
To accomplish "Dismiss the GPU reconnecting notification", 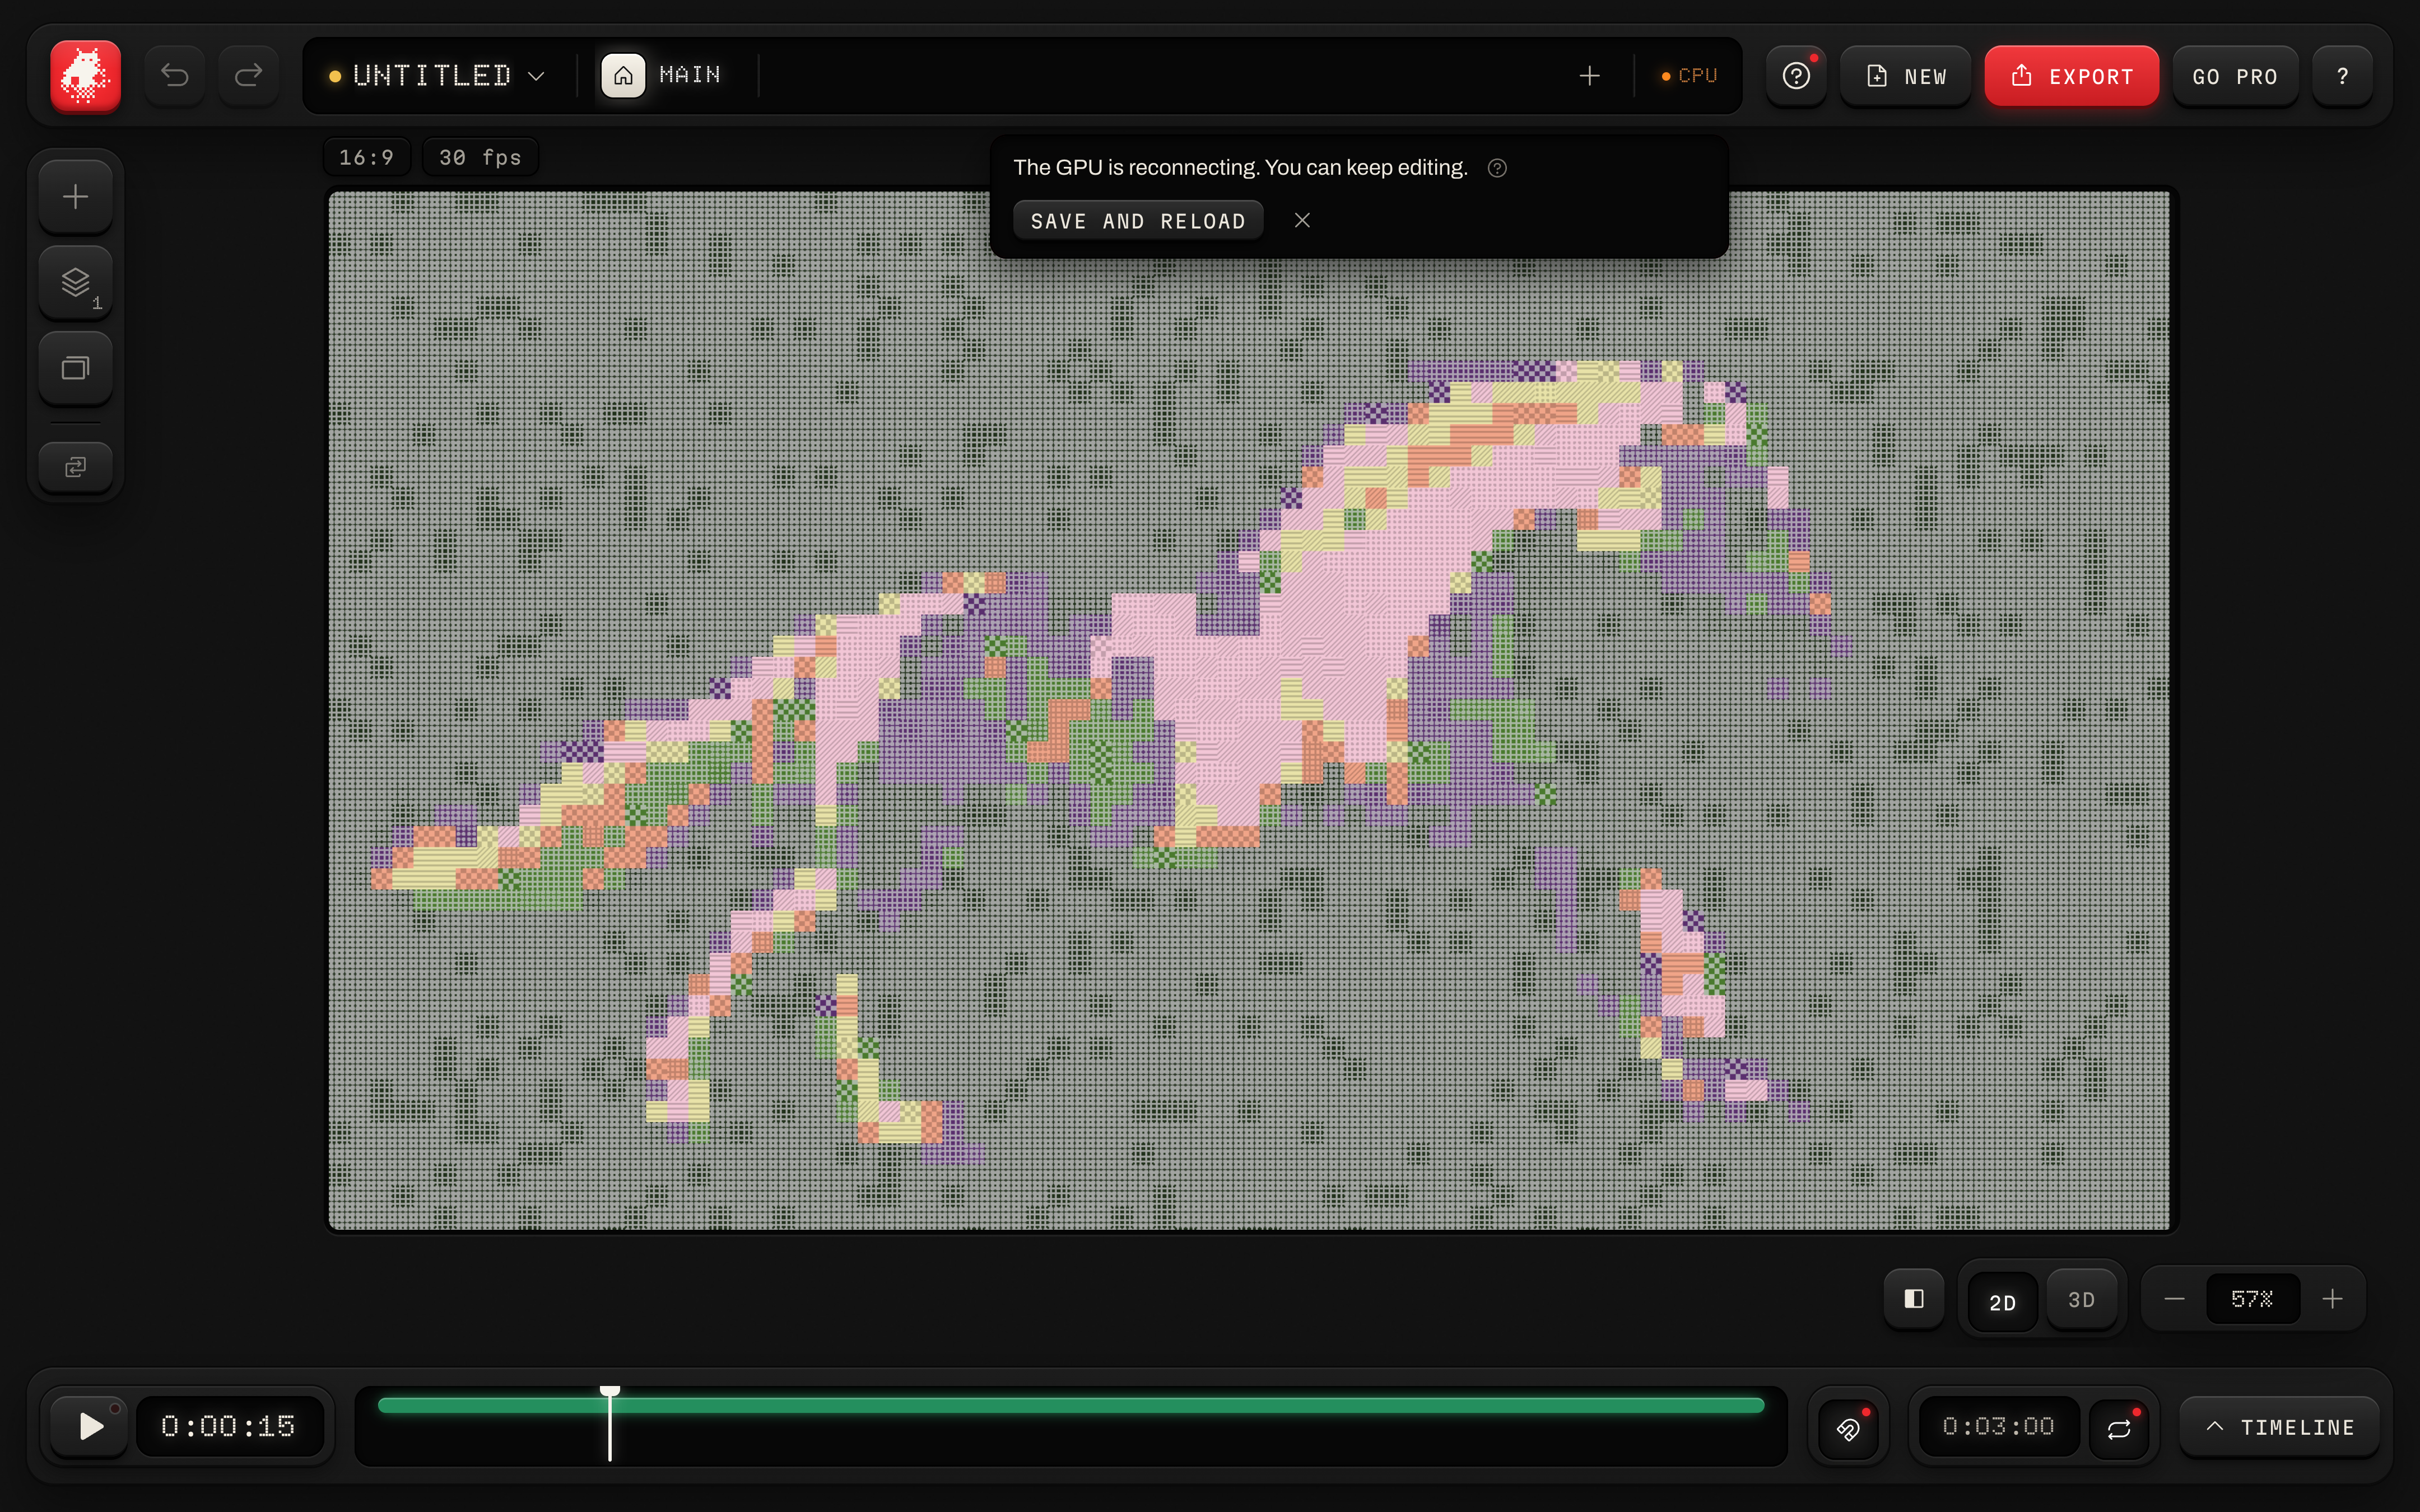I will pos(1302,221).
